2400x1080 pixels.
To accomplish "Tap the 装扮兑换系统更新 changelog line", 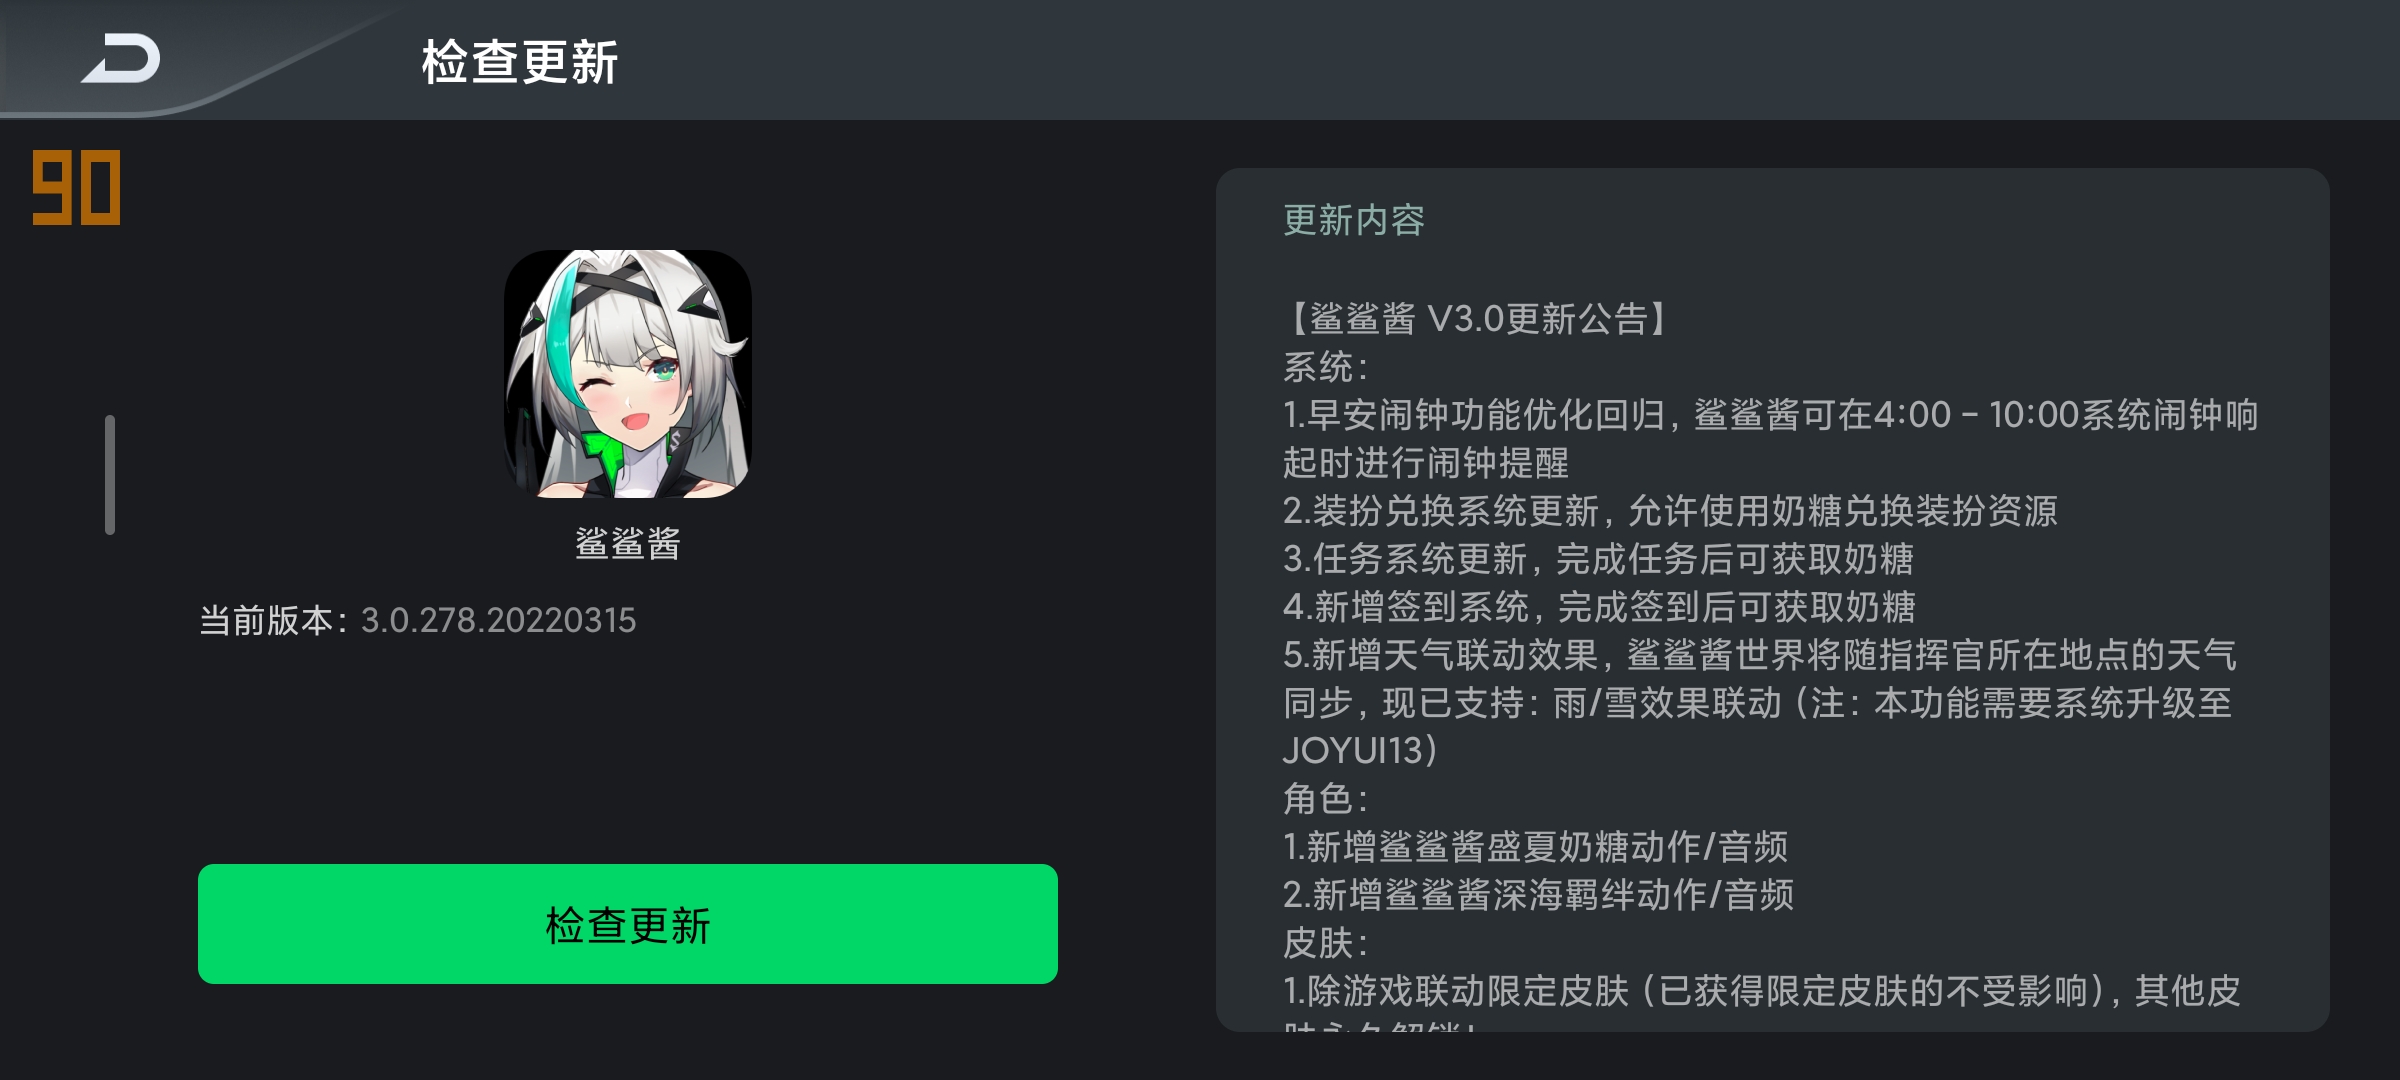I will pyautogui.click(x=1670, y=511).
